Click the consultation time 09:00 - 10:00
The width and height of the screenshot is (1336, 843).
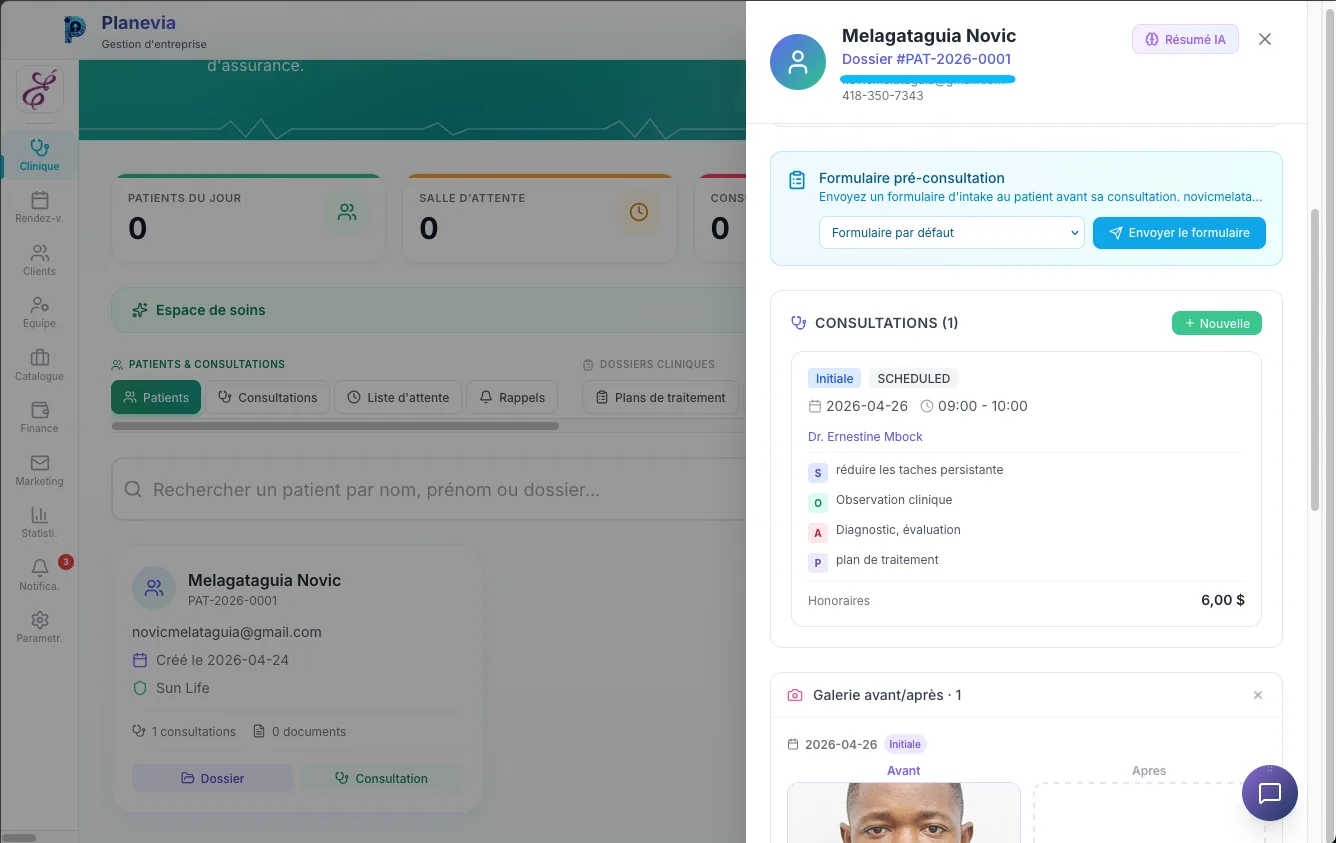tap(983, 406)
